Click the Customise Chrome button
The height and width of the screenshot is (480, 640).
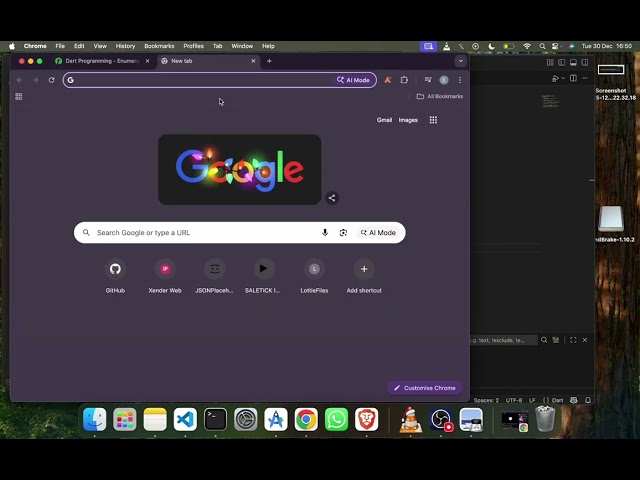pyautogui.click(x=424, y=388)
